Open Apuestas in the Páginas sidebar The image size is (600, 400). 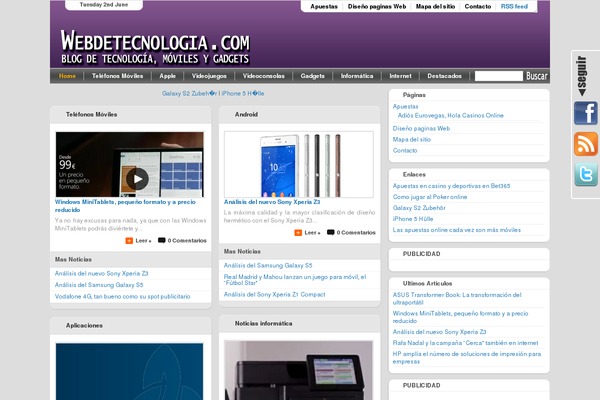point(406,106)
